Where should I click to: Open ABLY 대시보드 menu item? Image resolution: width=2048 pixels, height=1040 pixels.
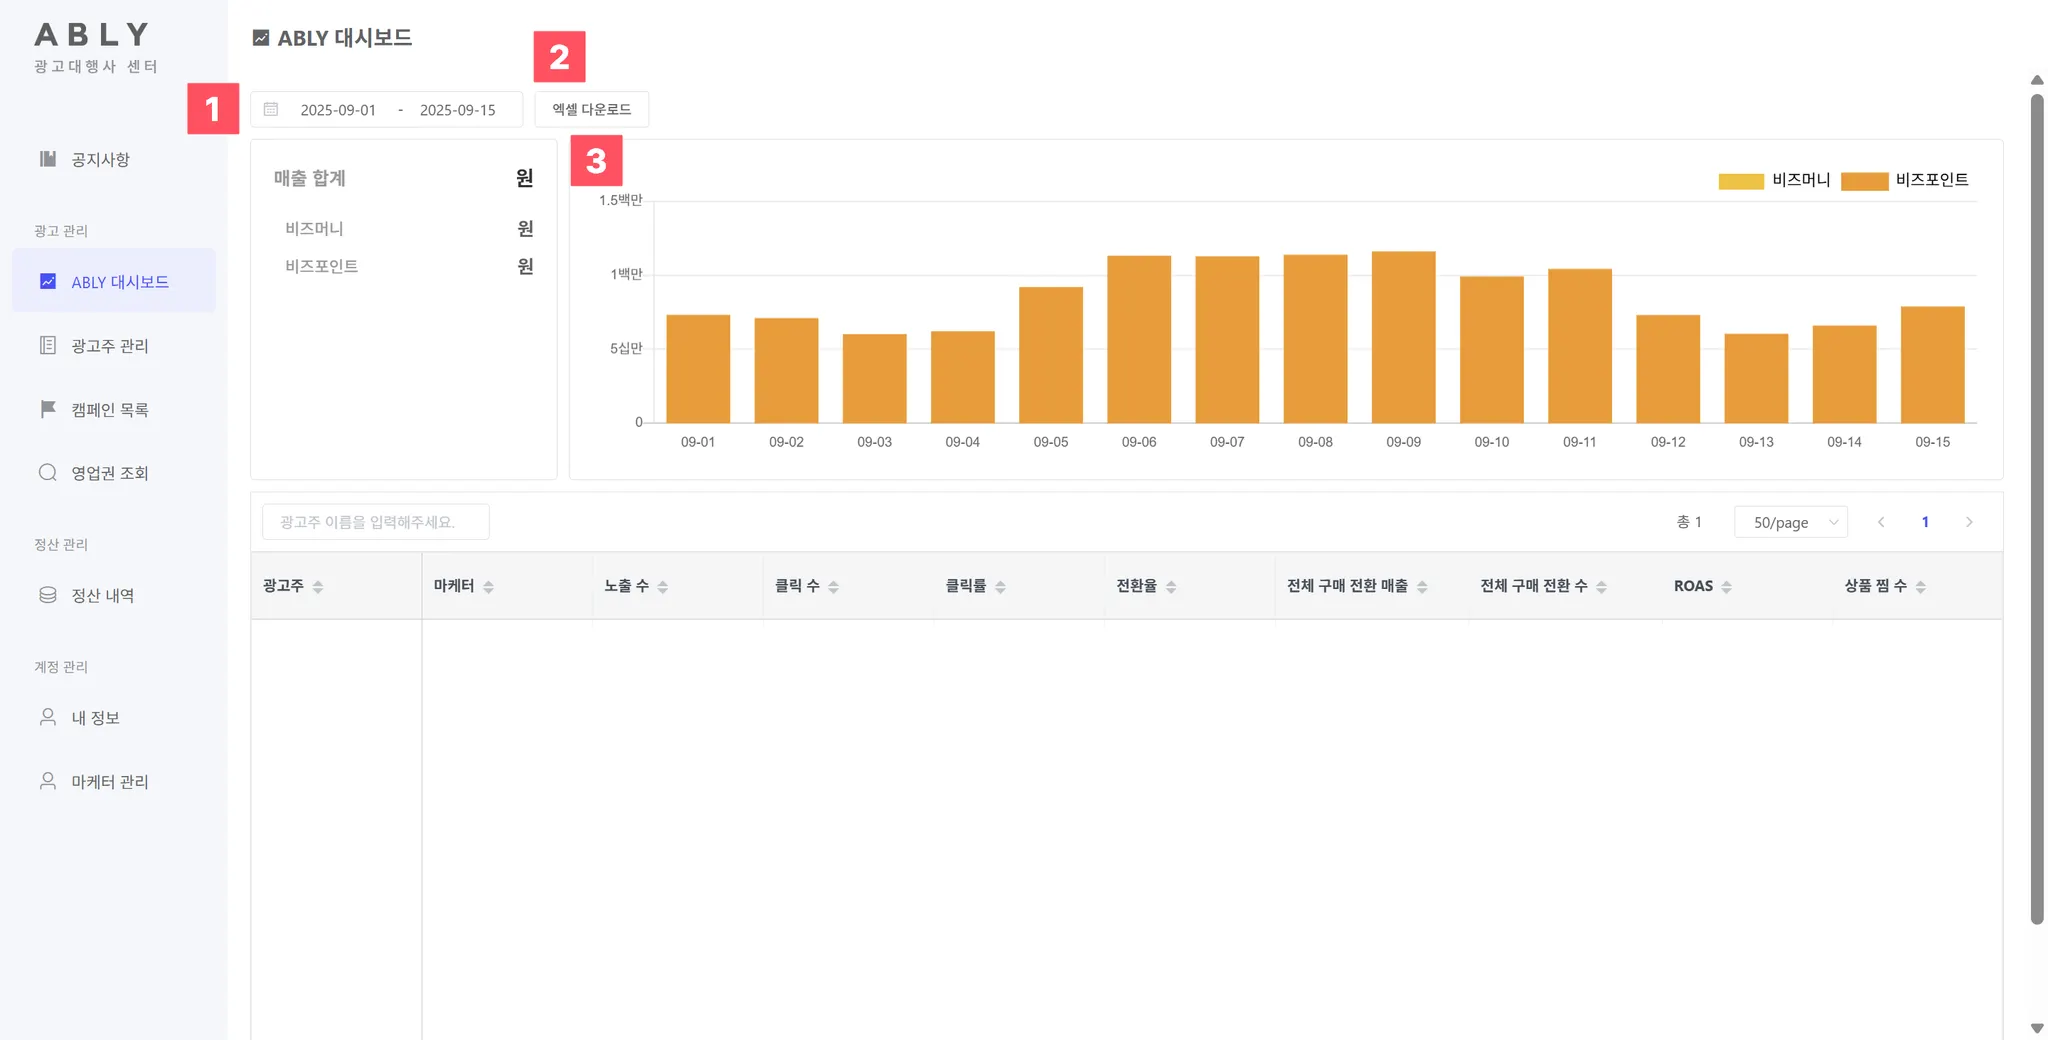coord(114,281)
